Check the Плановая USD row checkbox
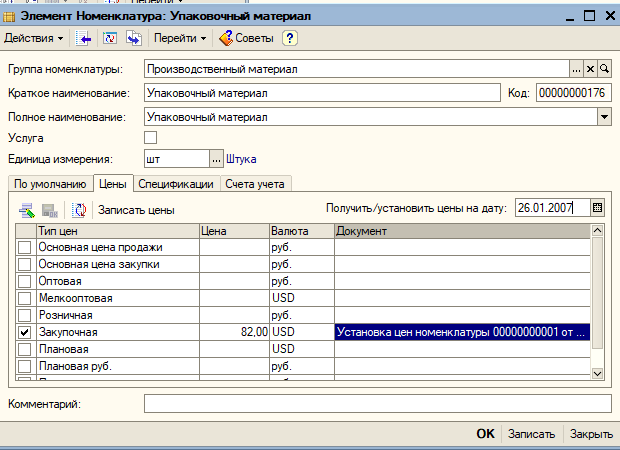This screenshot has height=450, width=620. (25, 350)
